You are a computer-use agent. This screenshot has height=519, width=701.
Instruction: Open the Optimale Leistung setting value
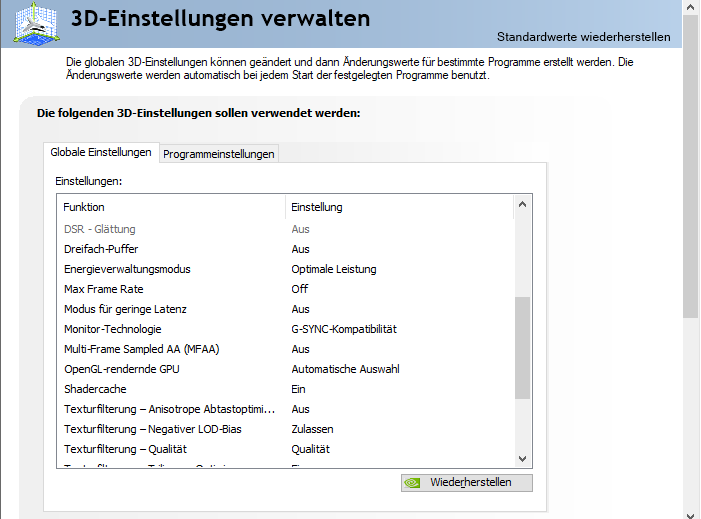pyautogui.click(x=334, y=269)
